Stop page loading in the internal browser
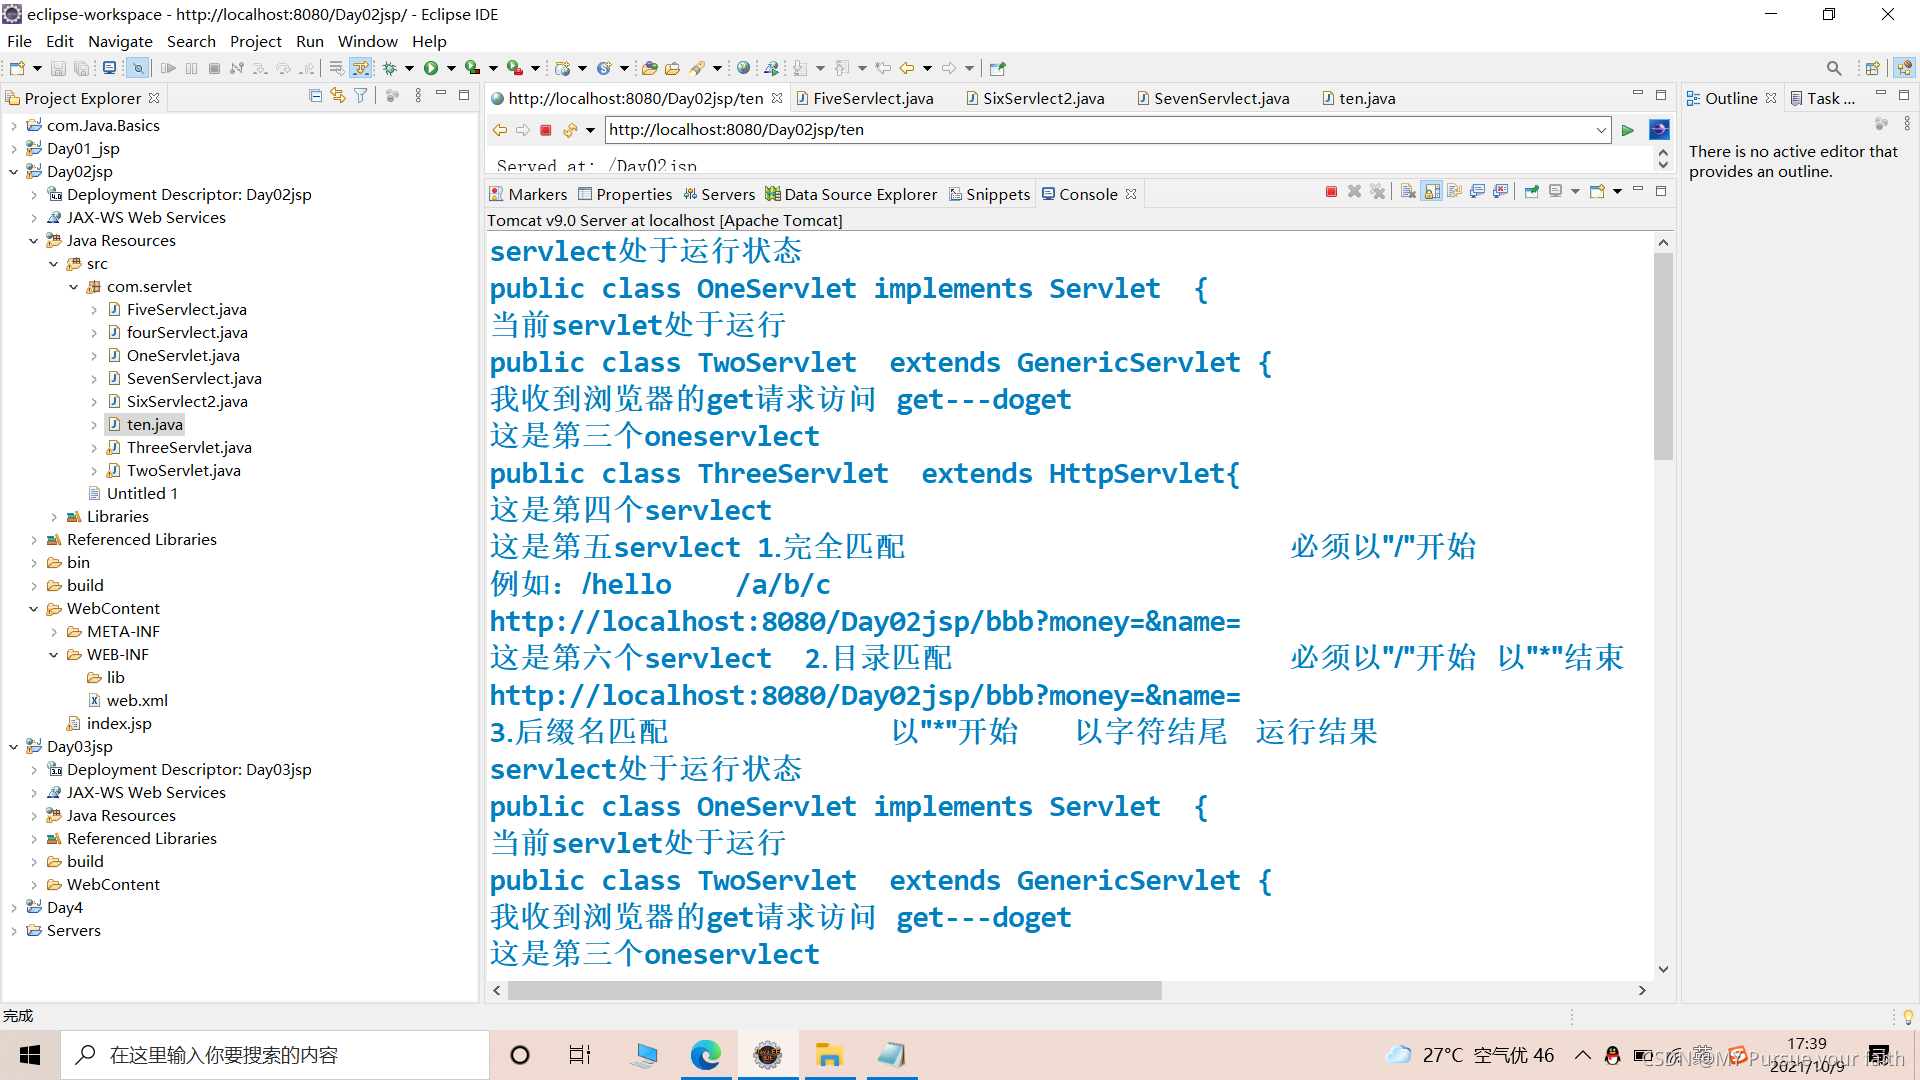 coord(546,130)
